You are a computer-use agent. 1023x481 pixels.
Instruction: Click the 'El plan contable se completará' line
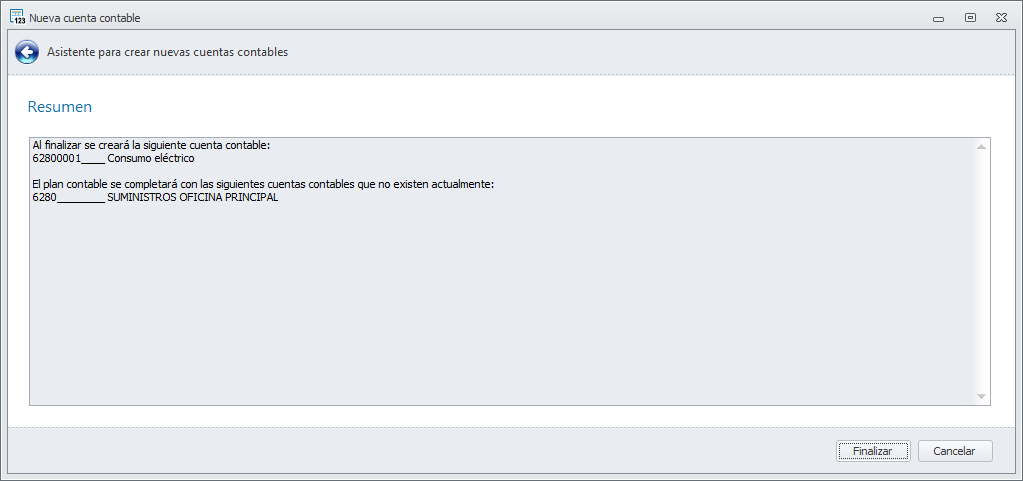pos(263,184)
